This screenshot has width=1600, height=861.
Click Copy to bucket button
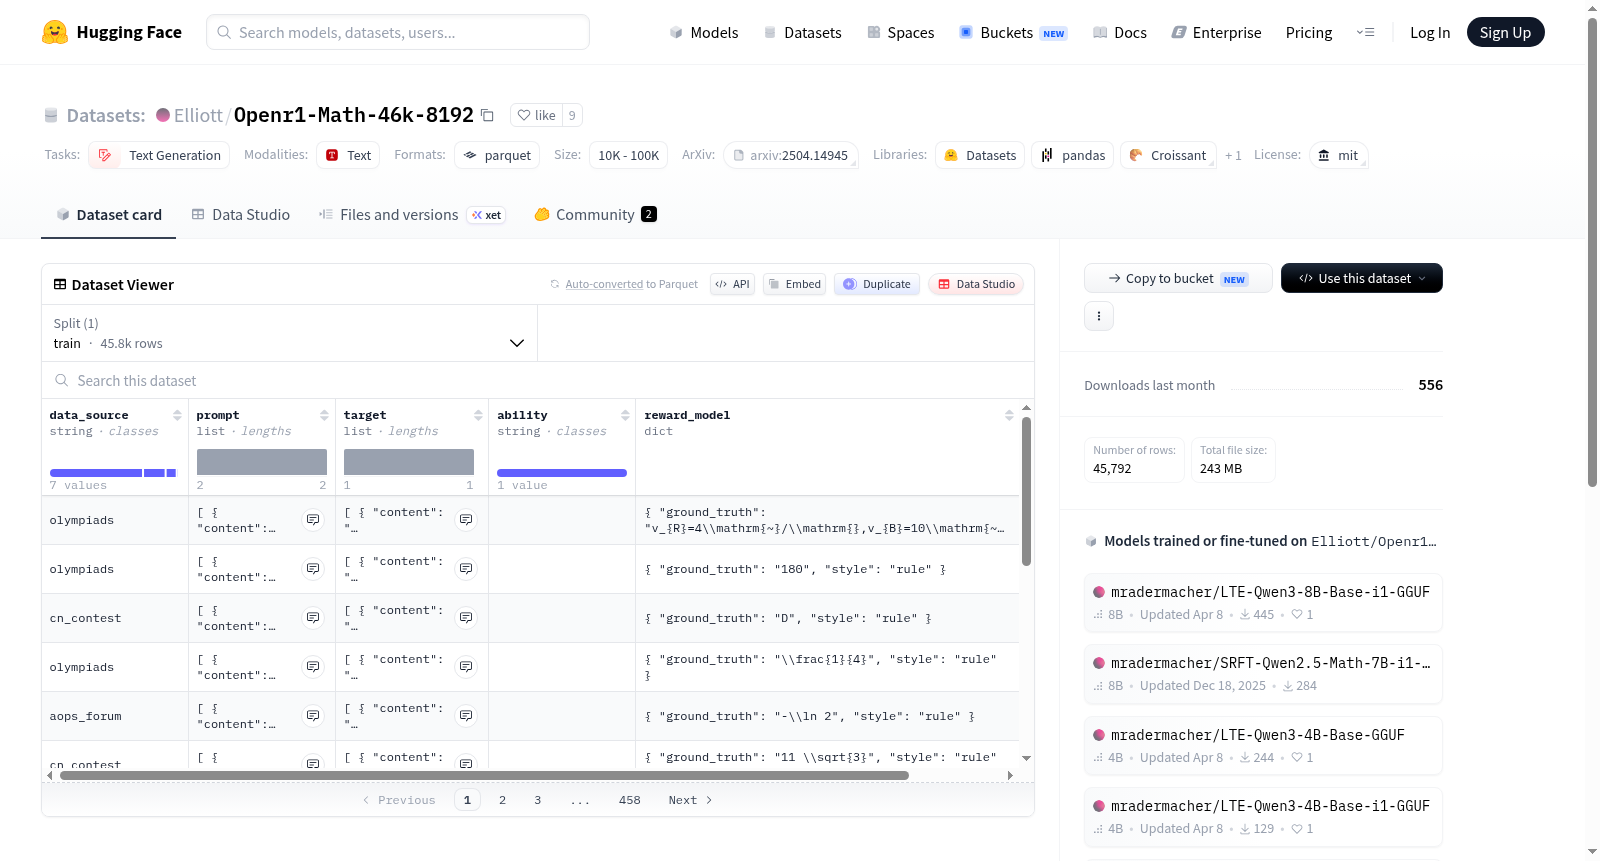point(1178,278)
